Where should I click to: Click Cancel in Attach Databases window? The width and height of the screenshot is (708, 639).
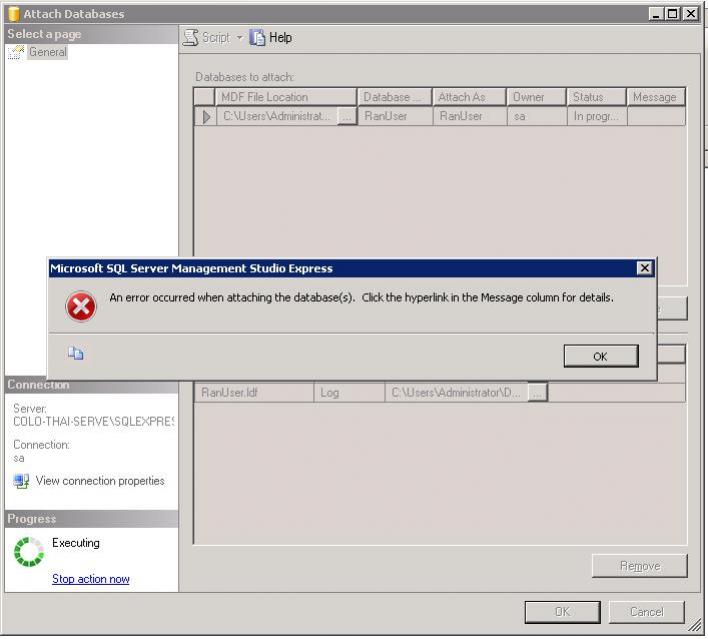[x=647, y=612]
